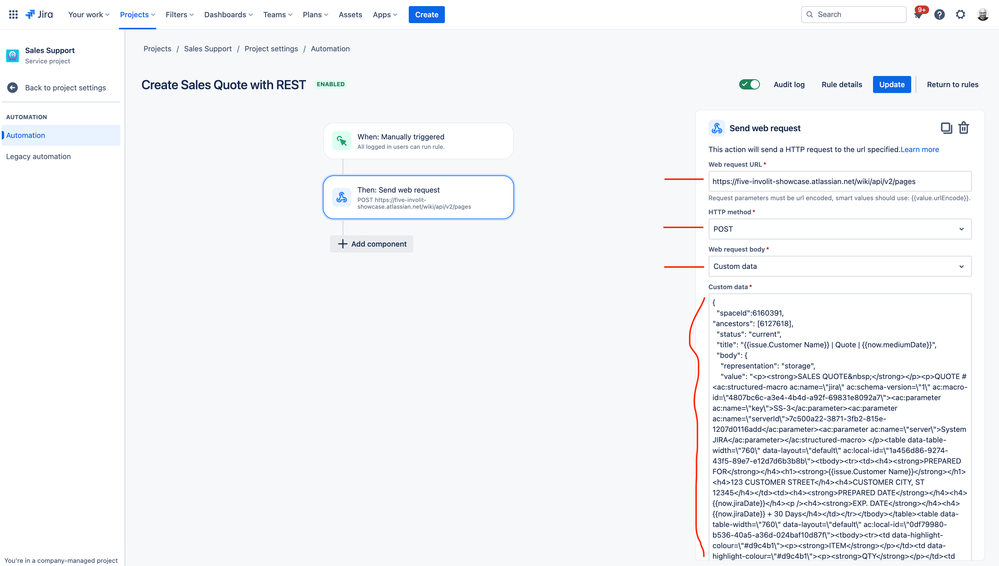This screenshot has height=566, width=999.
Task: Expand the Plans menu
Action: (x=315, y=14)
